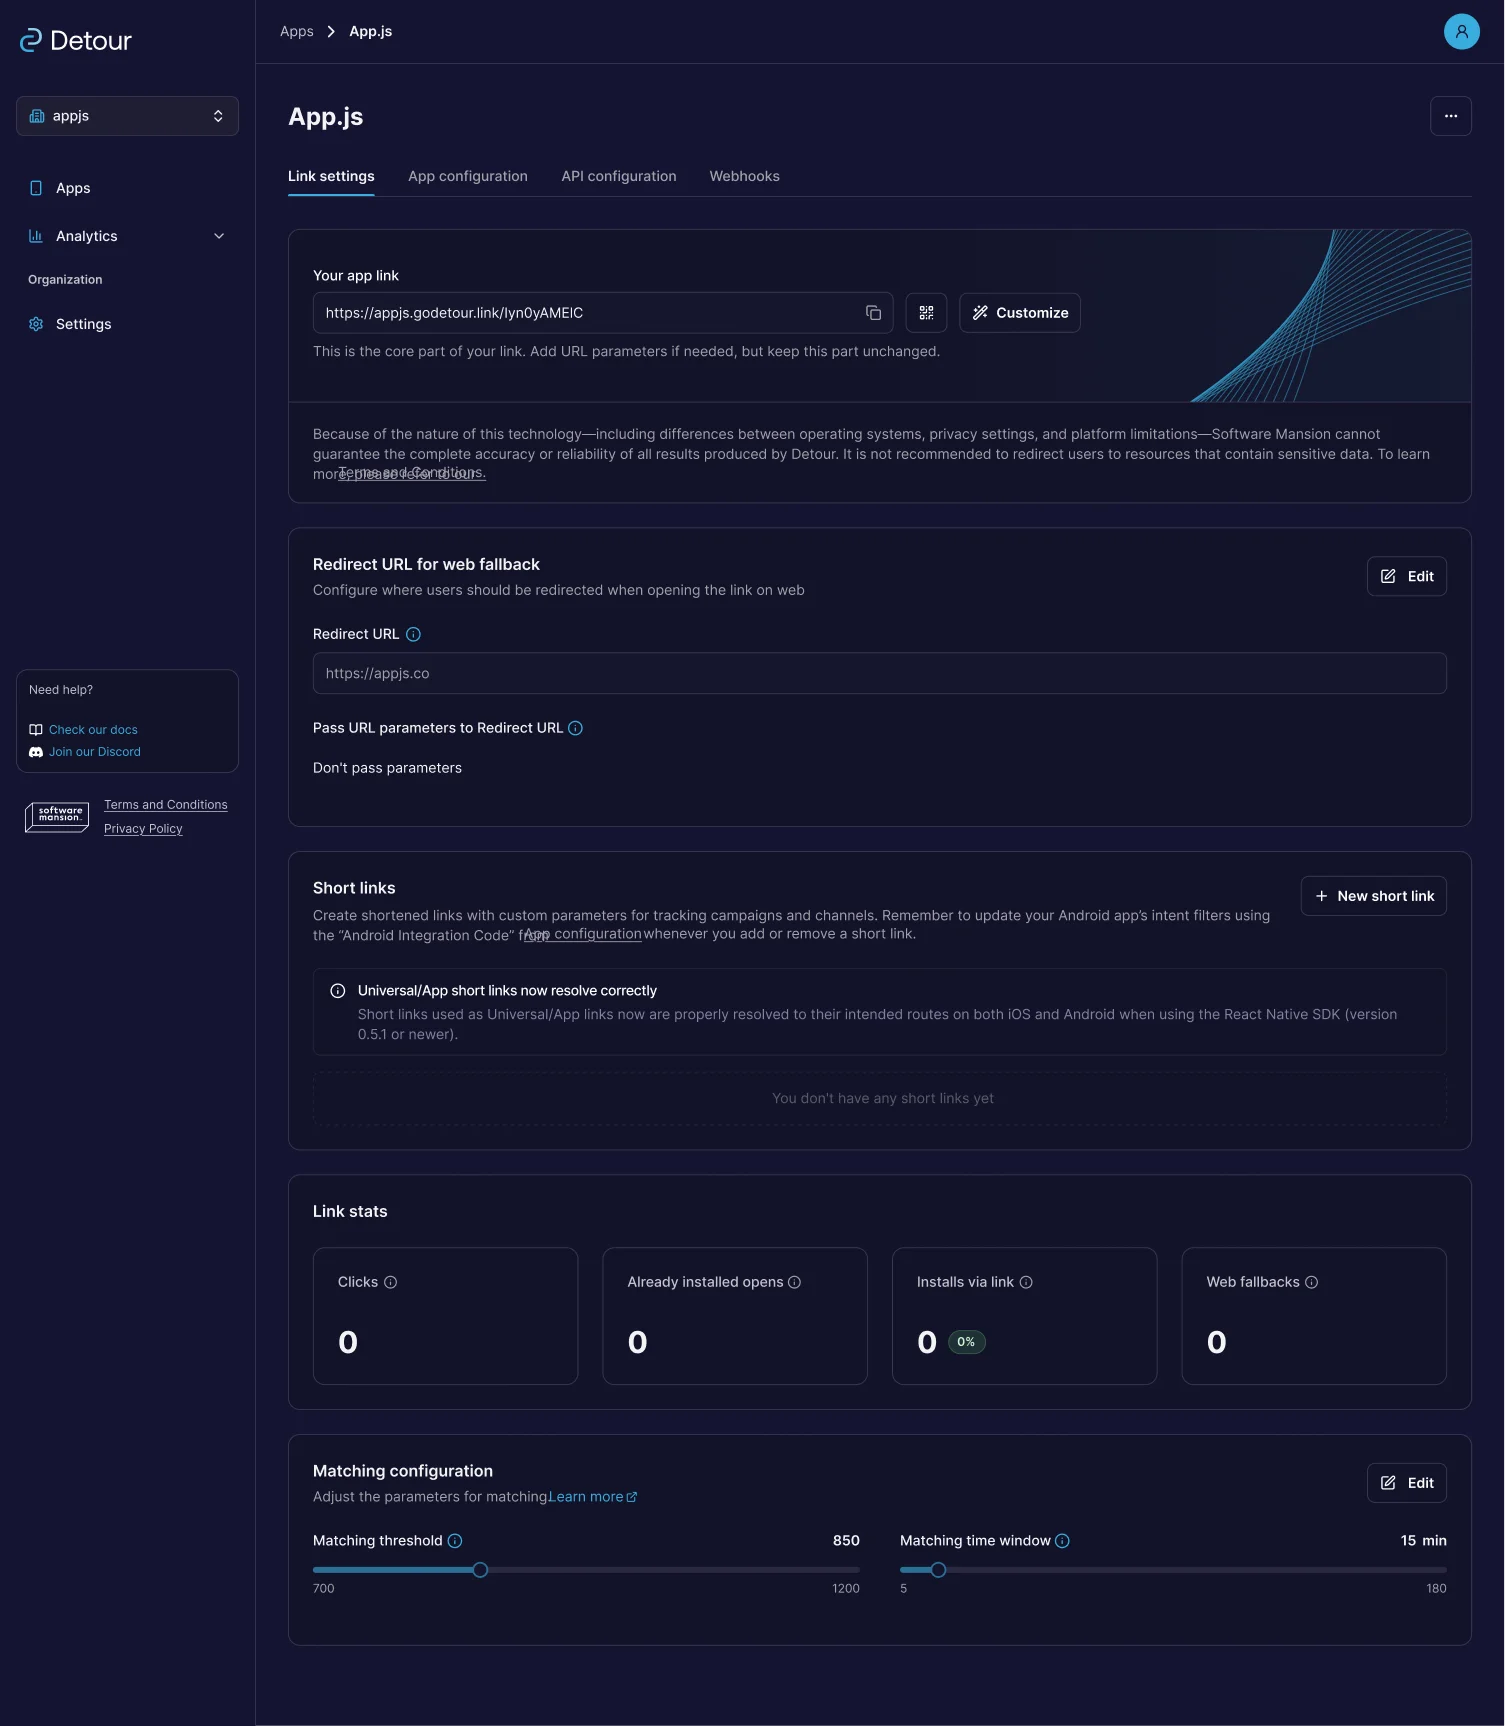This screenshot has height=1726, width=1505.
Task: Click the 'Don't pass parameters' value
Action: 387,768
